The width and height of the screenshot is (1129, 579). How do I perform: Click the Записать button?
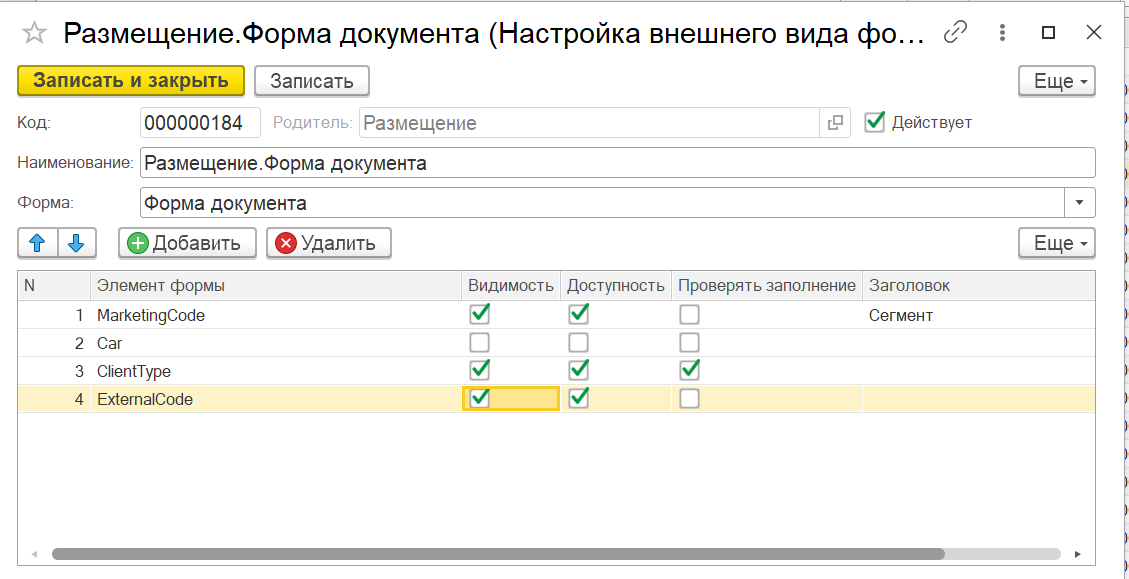pos(312,81)
